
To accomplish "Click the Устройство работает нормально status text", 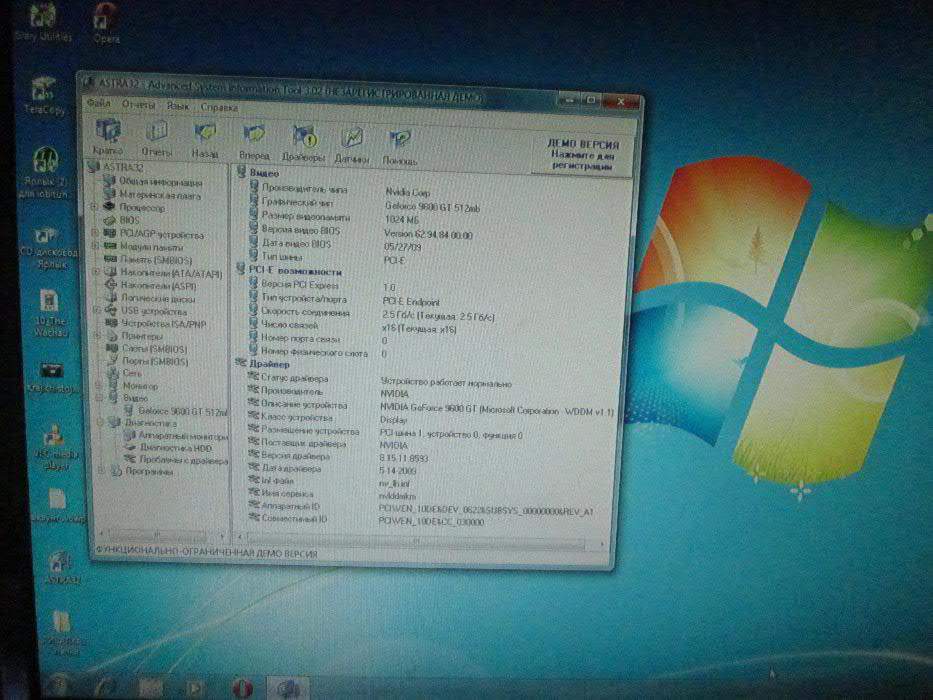I will pos(446,383).
